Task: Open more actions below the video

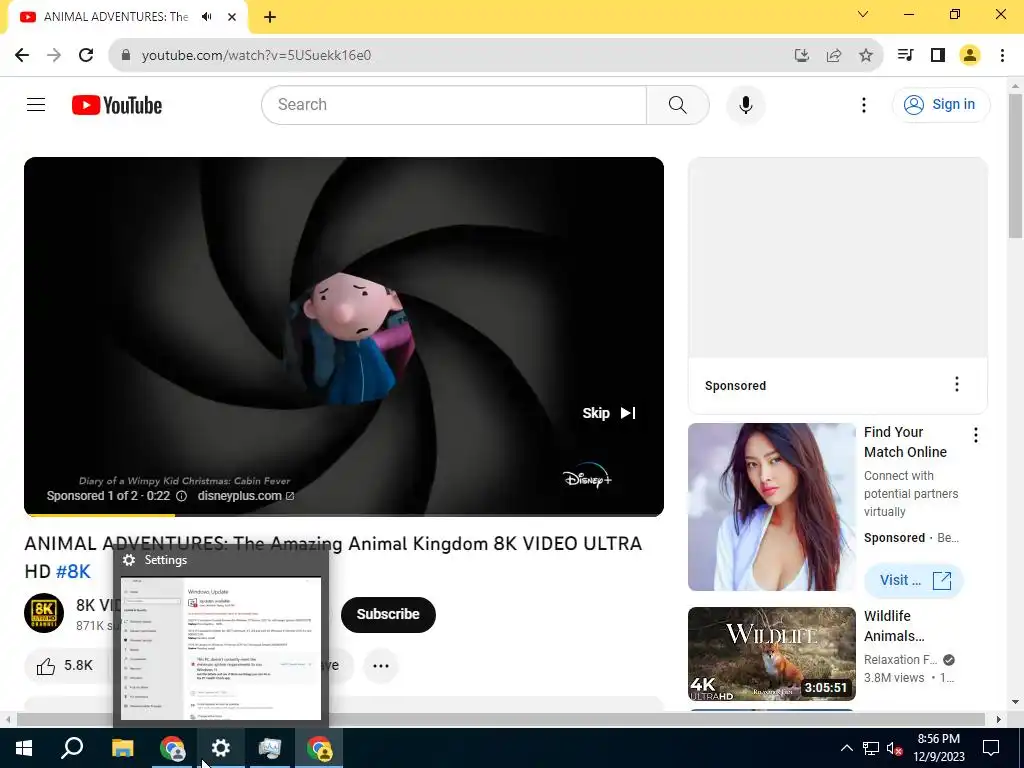Action: coord(381,665)
